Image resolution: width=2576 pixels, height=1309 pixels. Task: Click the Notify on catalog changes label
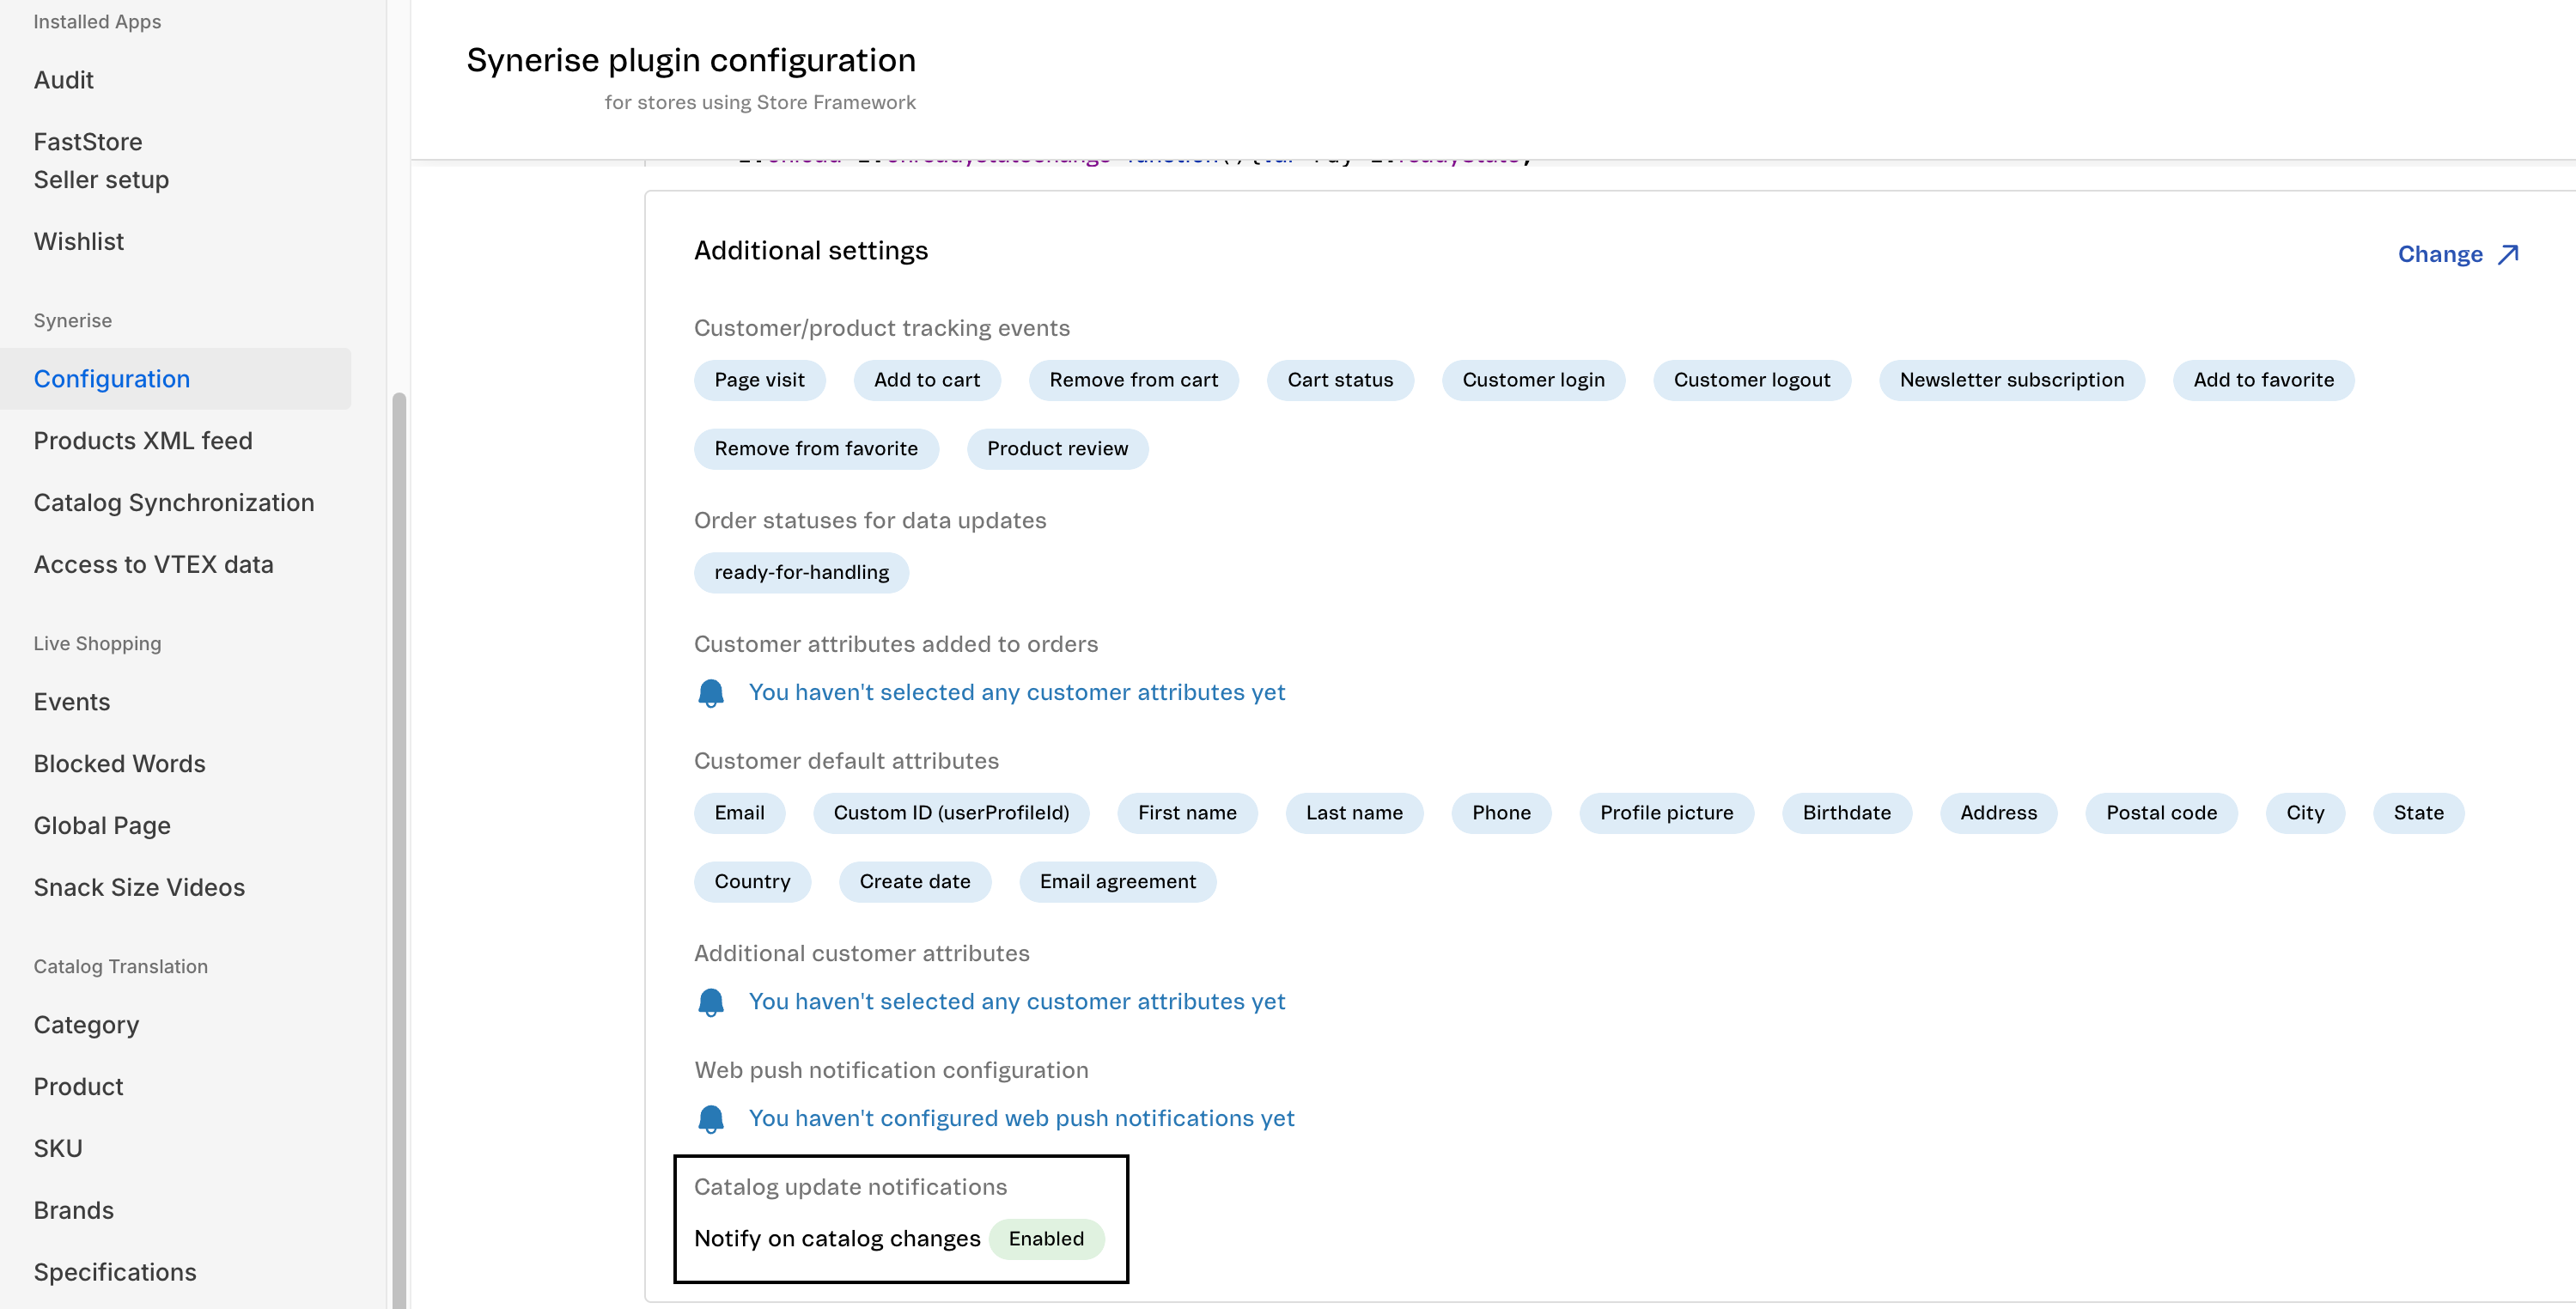tap(837, 1239)
